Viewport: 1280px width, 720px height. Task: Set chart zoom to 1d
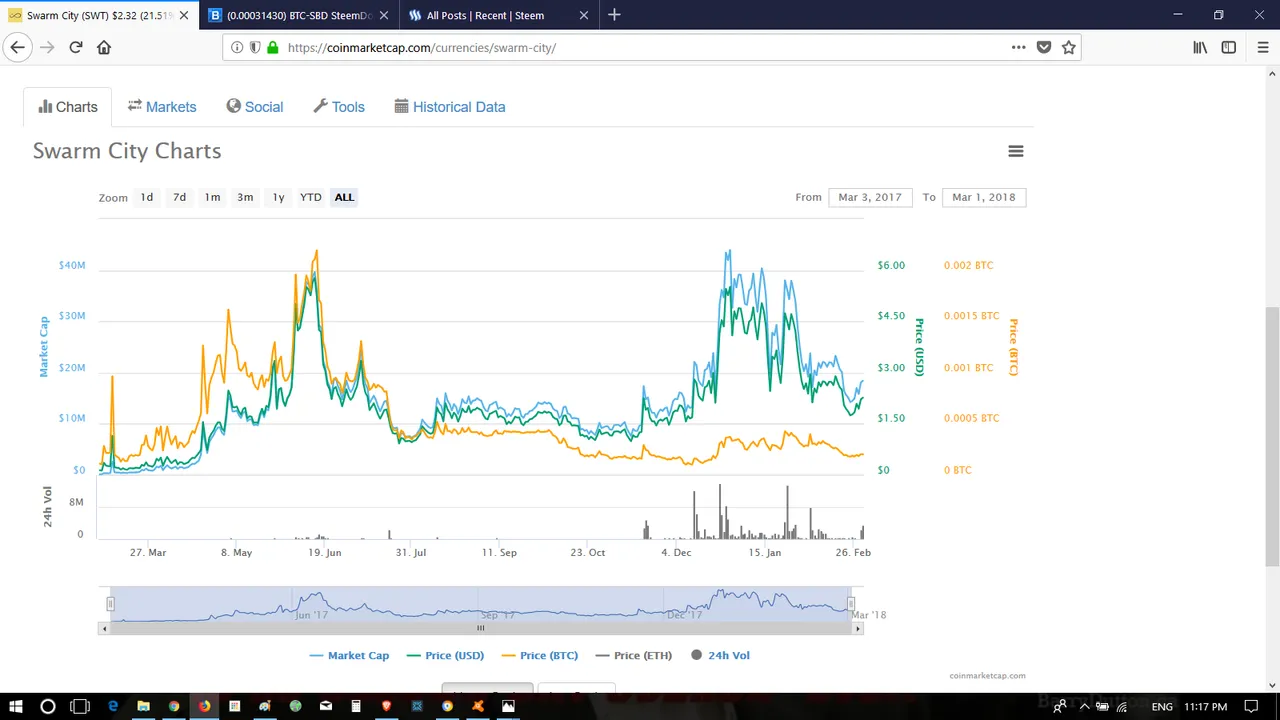point(147,197)
